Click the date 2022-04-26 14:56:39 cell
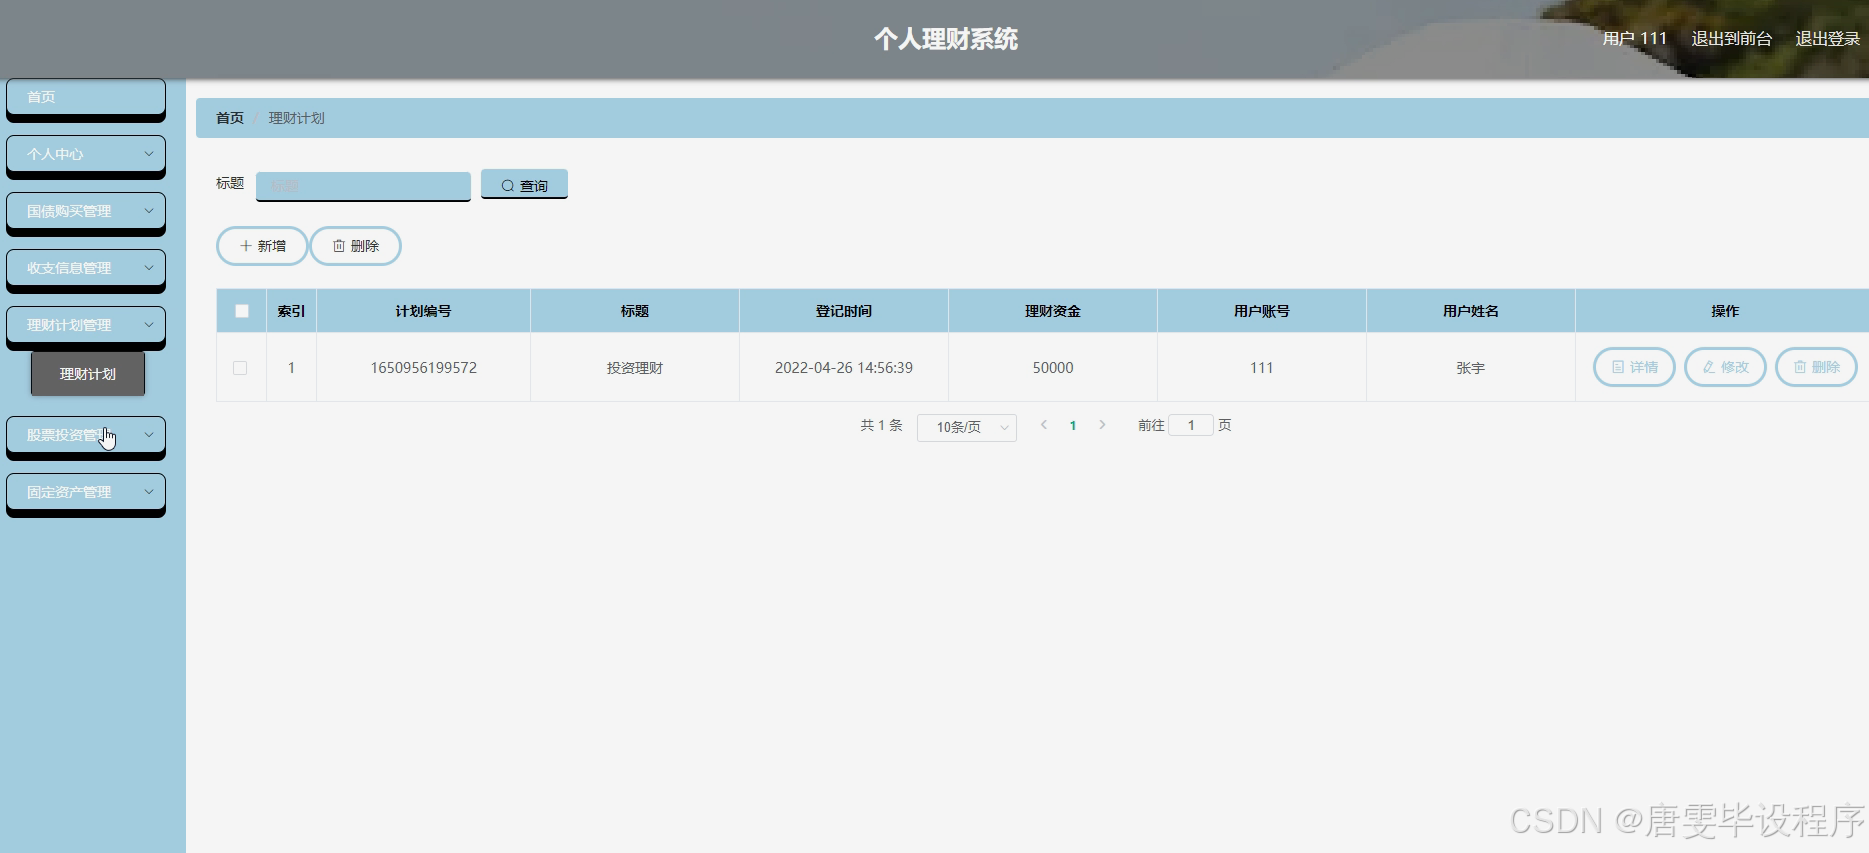 tap(843, 368)
